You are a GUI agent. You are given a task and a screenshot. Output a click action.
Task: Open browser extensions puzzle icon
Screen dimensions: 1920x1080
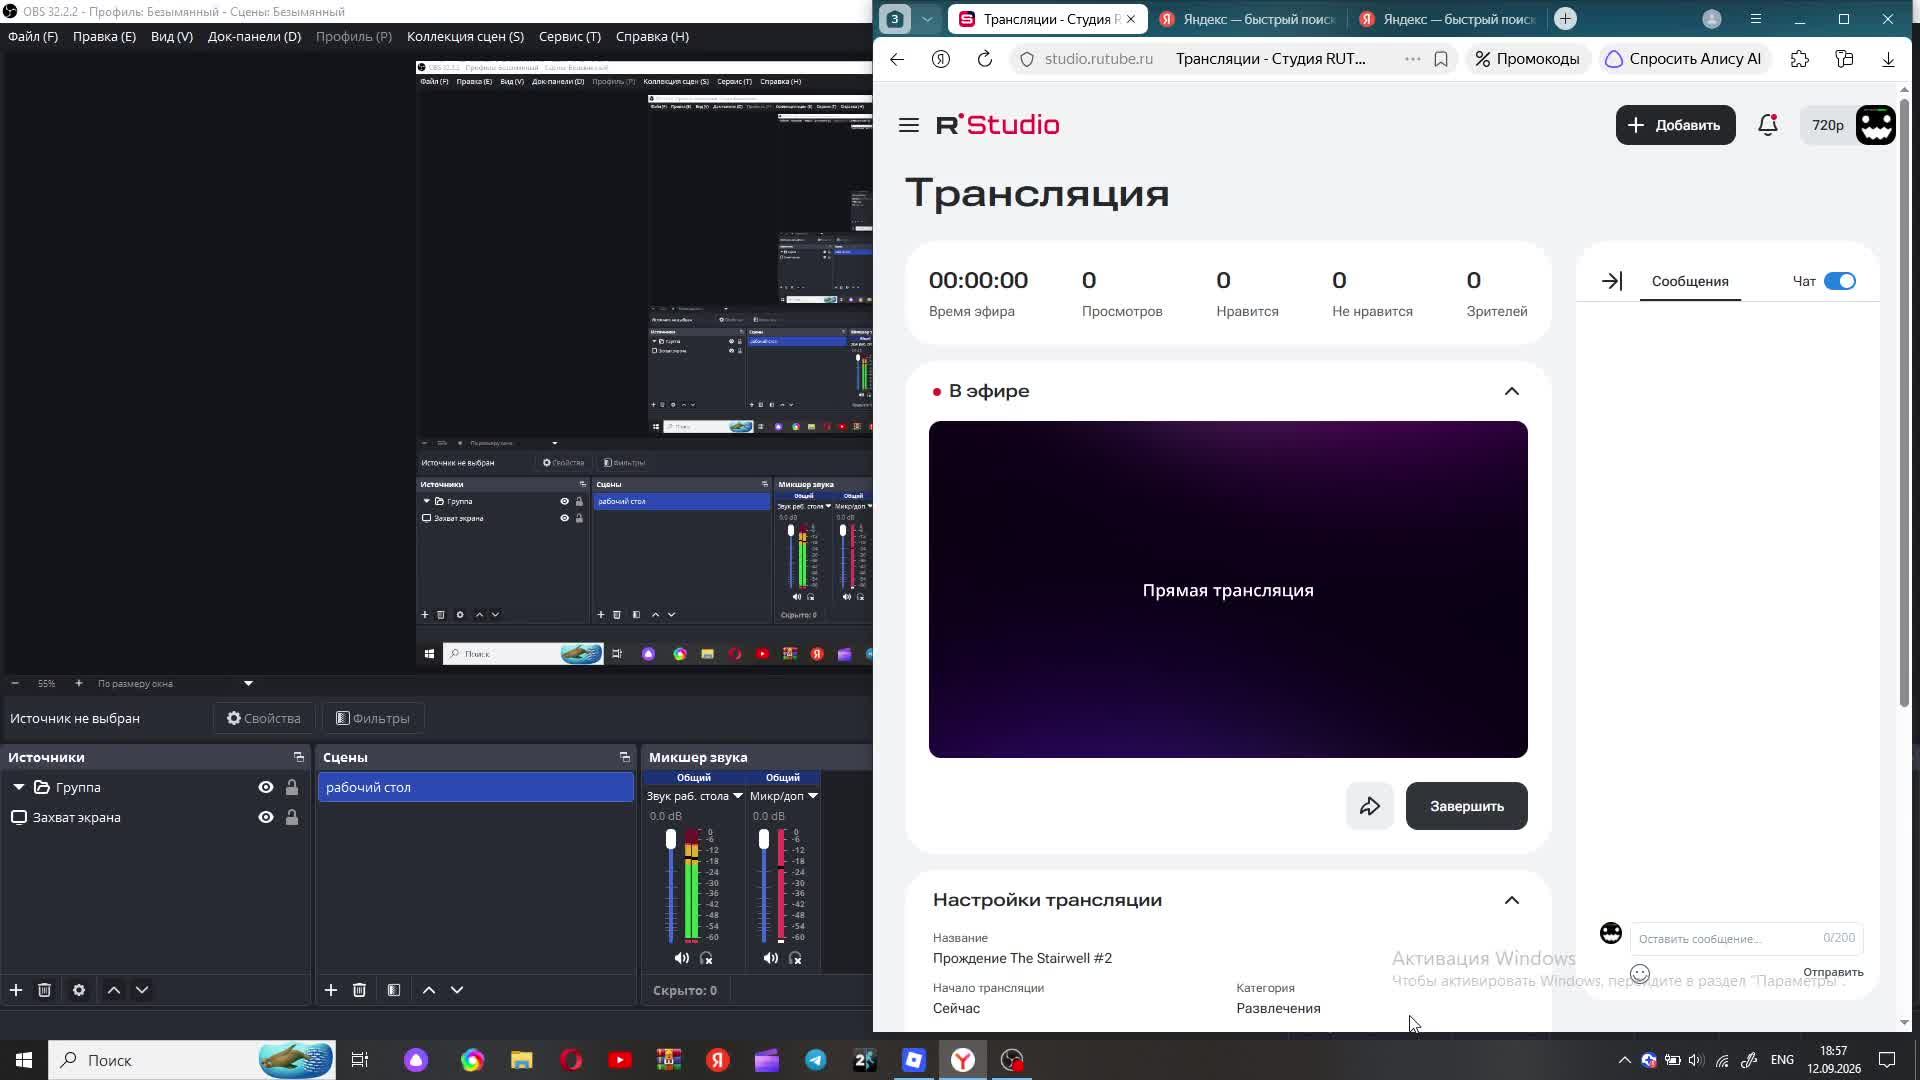coord(1800,59)
